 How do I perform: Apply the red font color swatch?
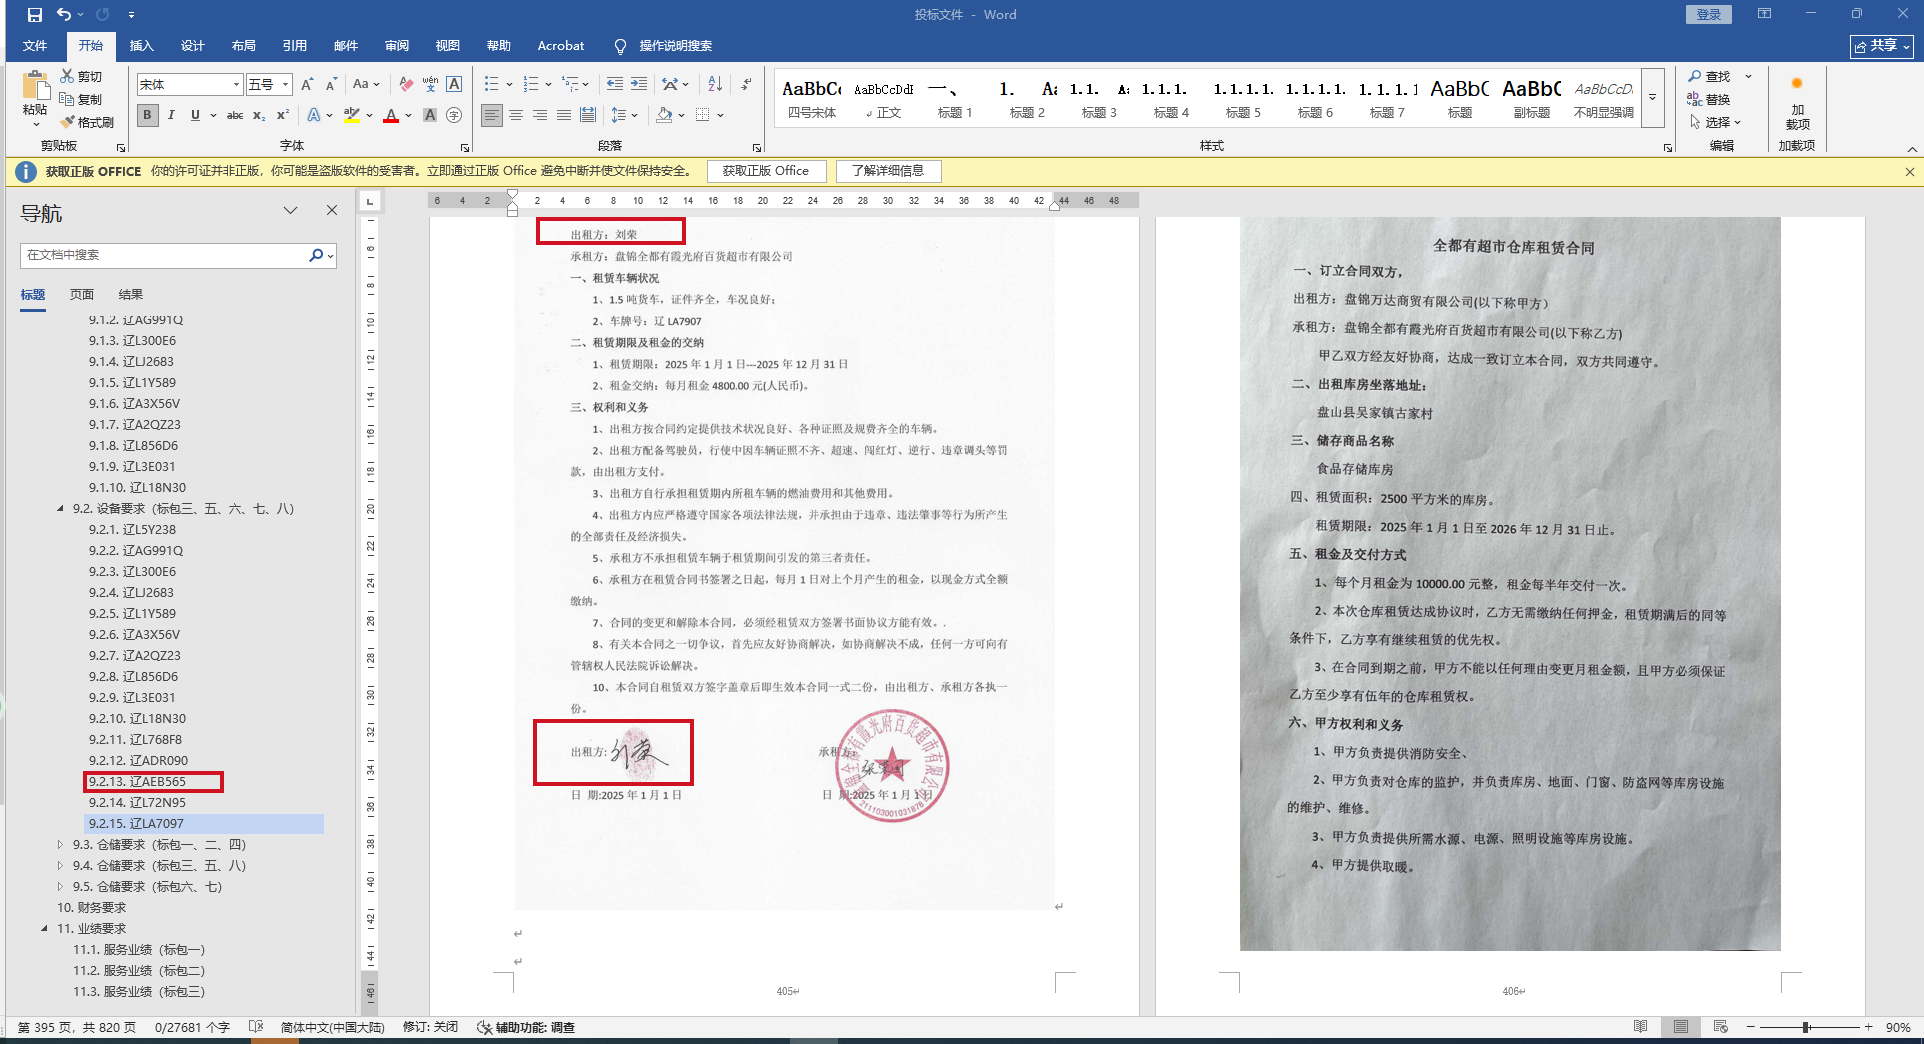(x=391, y=115)
